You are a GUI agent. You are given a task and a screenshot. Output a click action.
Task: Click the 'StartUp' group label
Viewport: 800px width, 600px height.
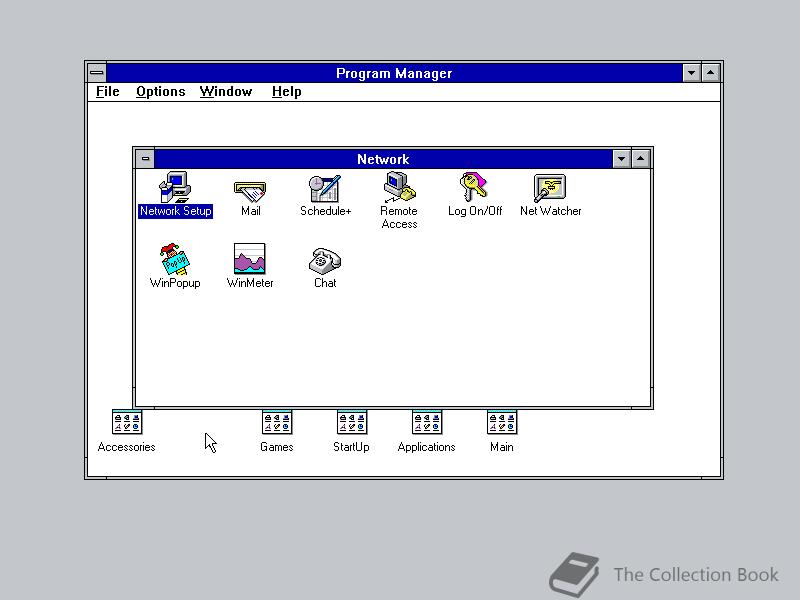pos(351,447)
